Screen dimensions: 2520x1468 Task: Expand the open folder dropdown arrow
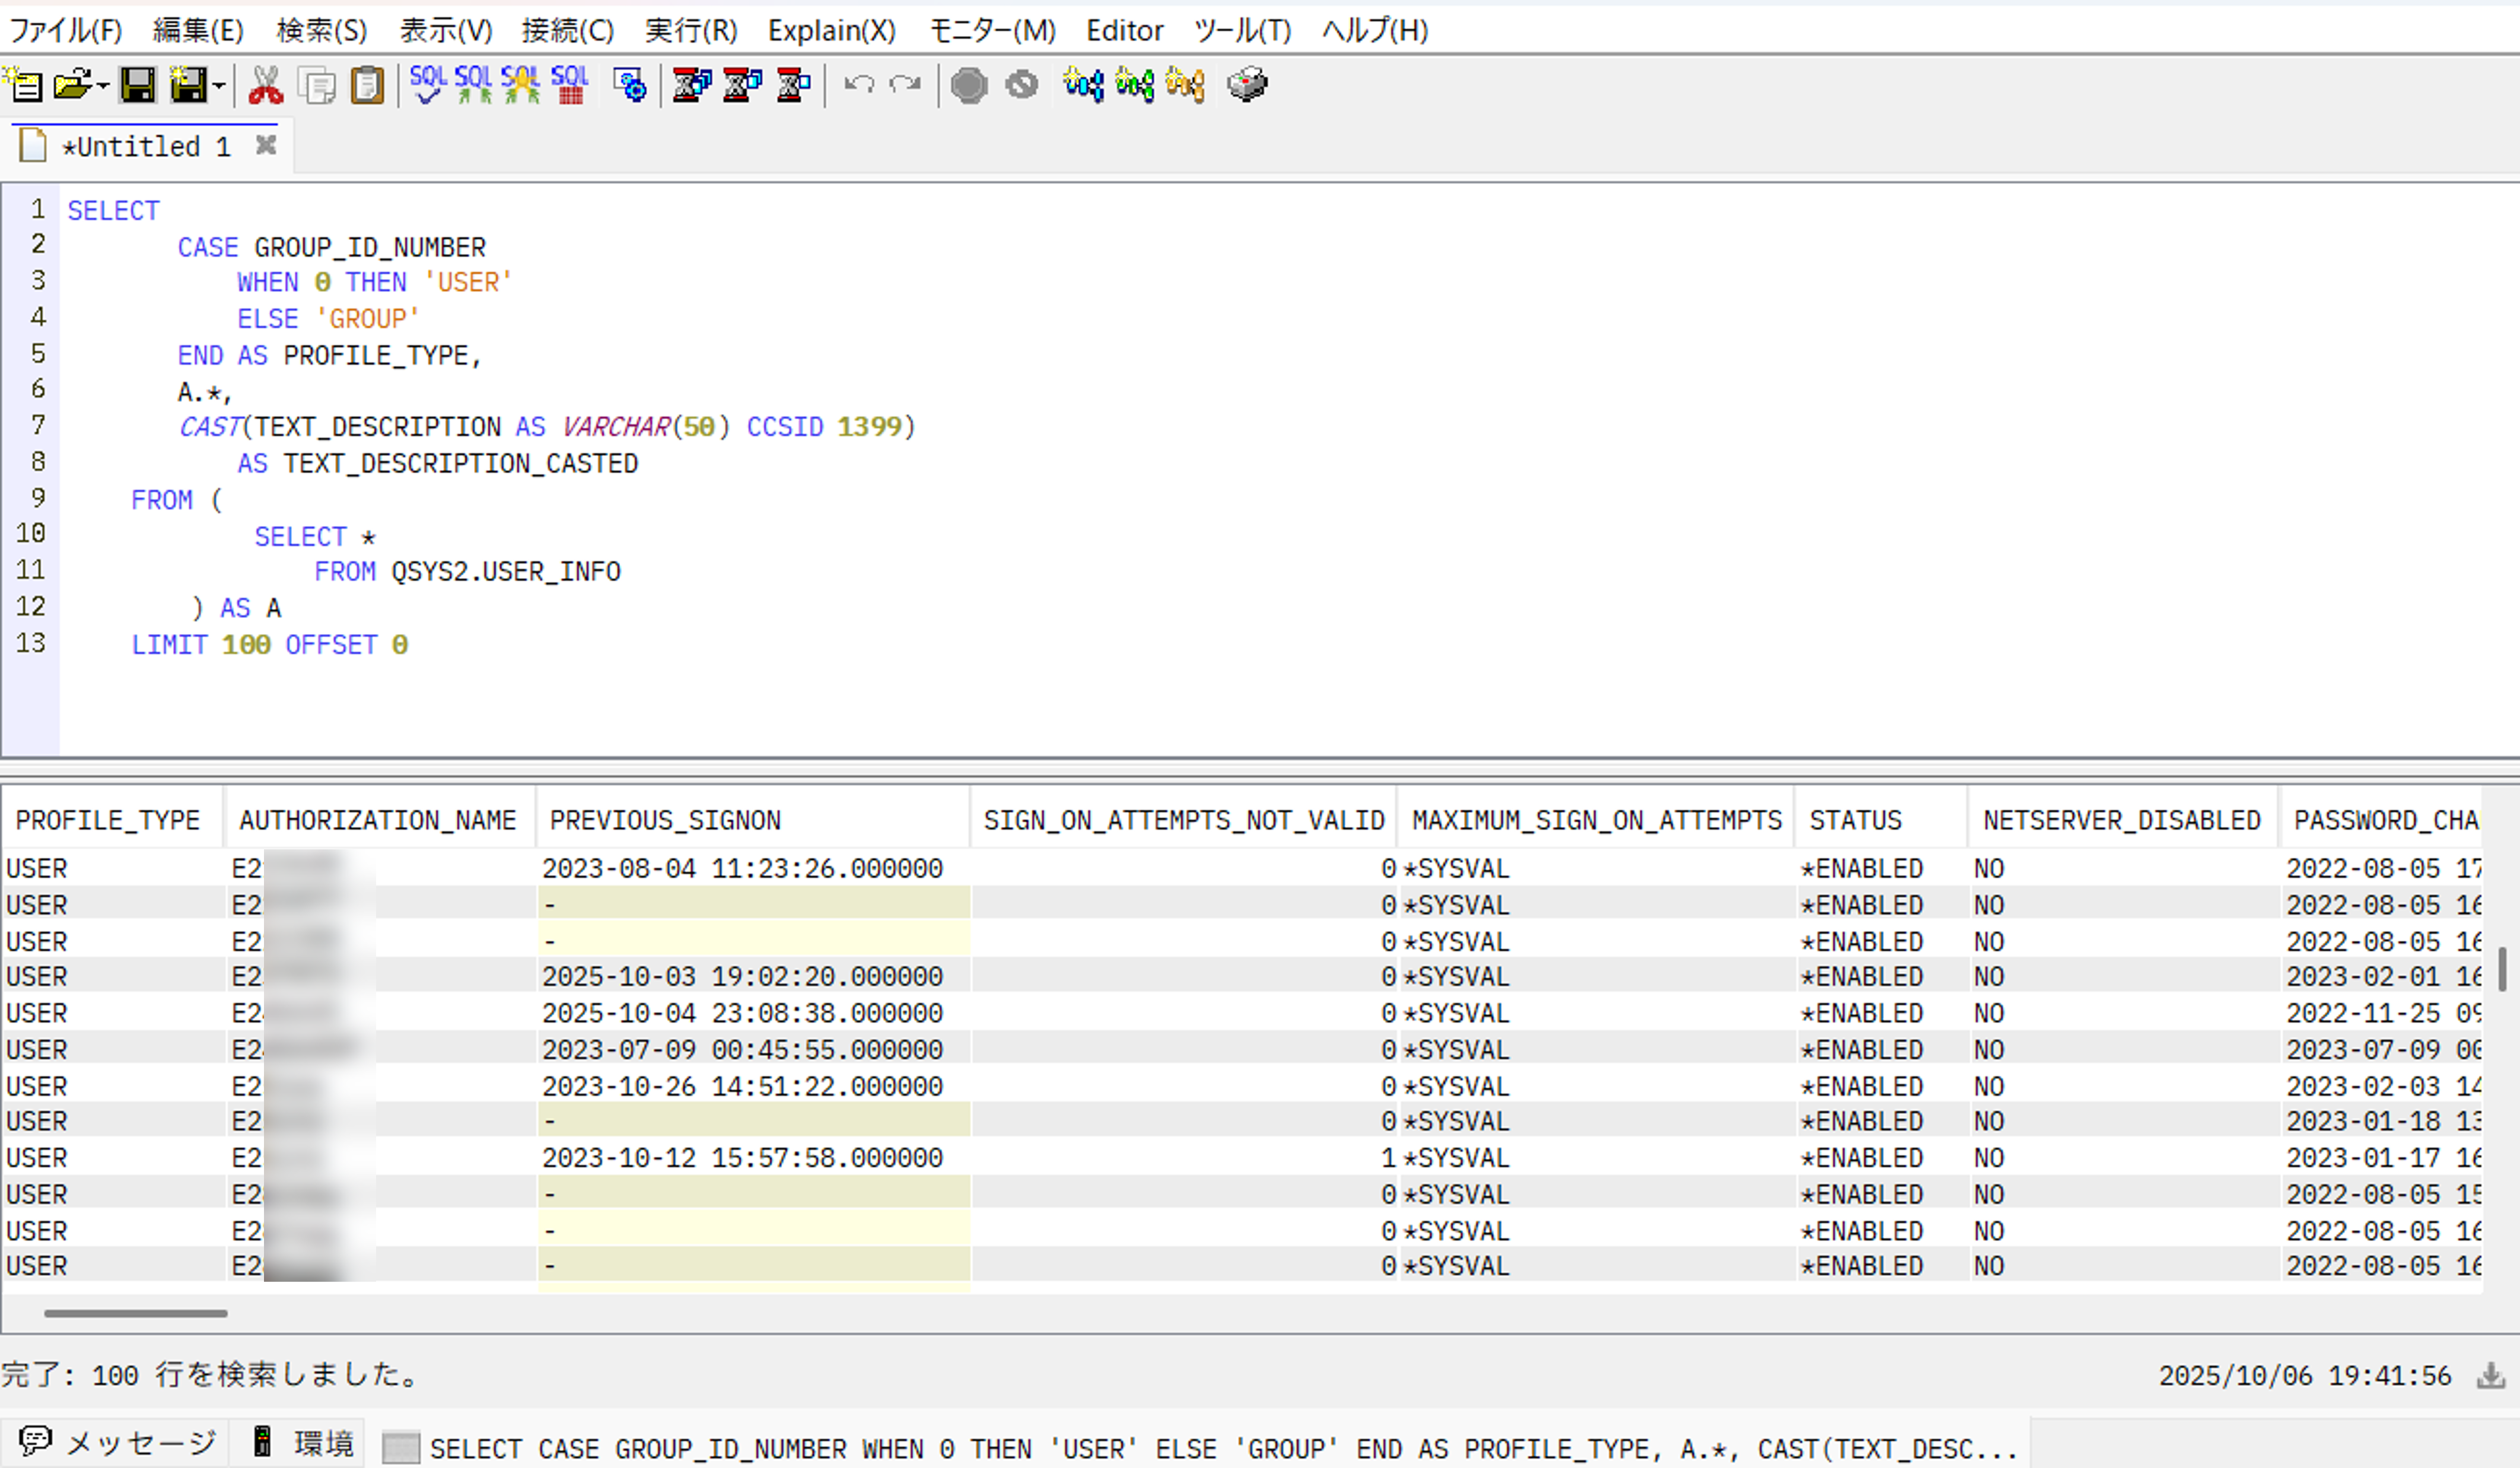click(x=102, y=86)
